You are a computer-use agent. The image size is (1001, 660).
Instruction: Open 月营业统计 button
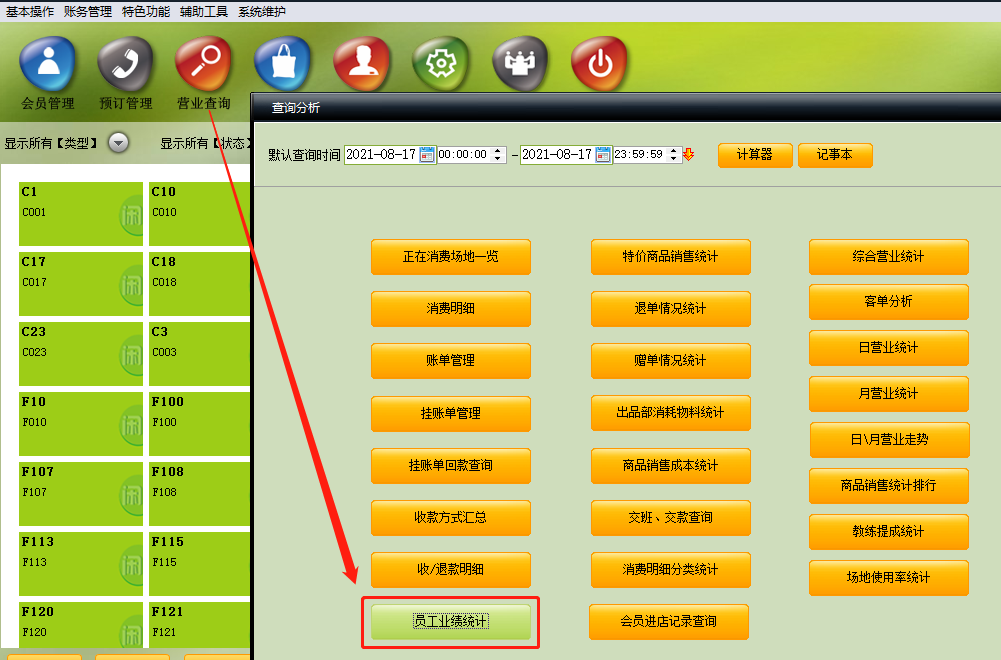click(889, 394)
